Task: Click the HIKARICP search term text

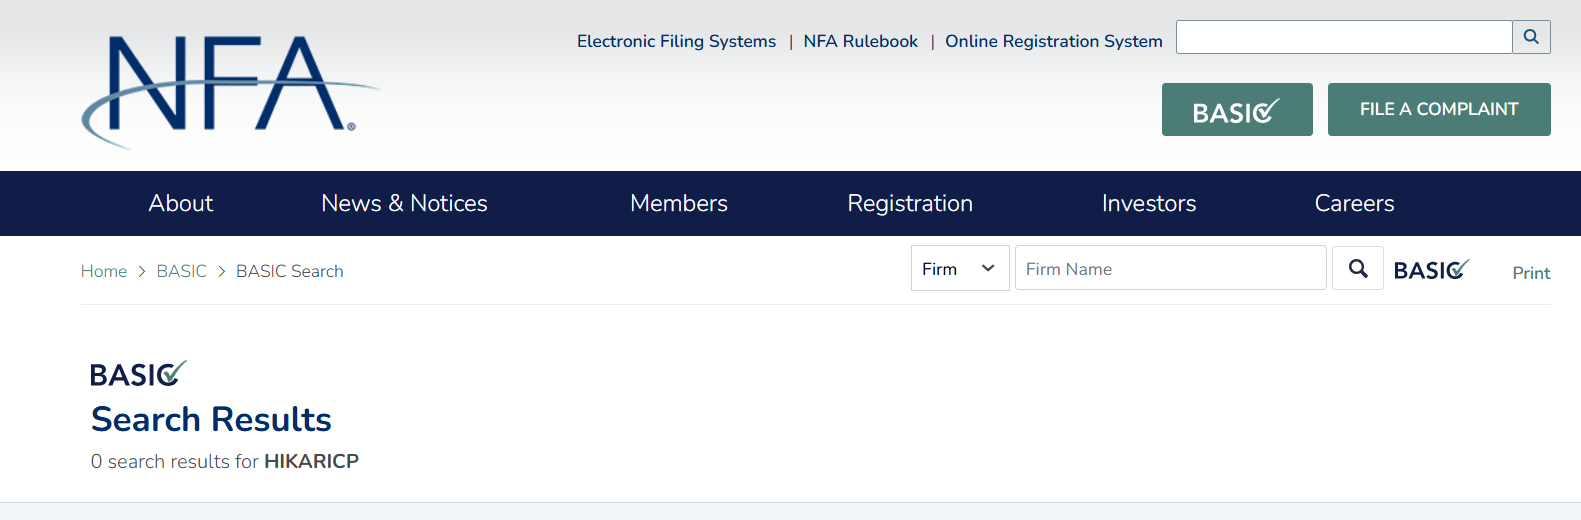Action: point(311,461)
